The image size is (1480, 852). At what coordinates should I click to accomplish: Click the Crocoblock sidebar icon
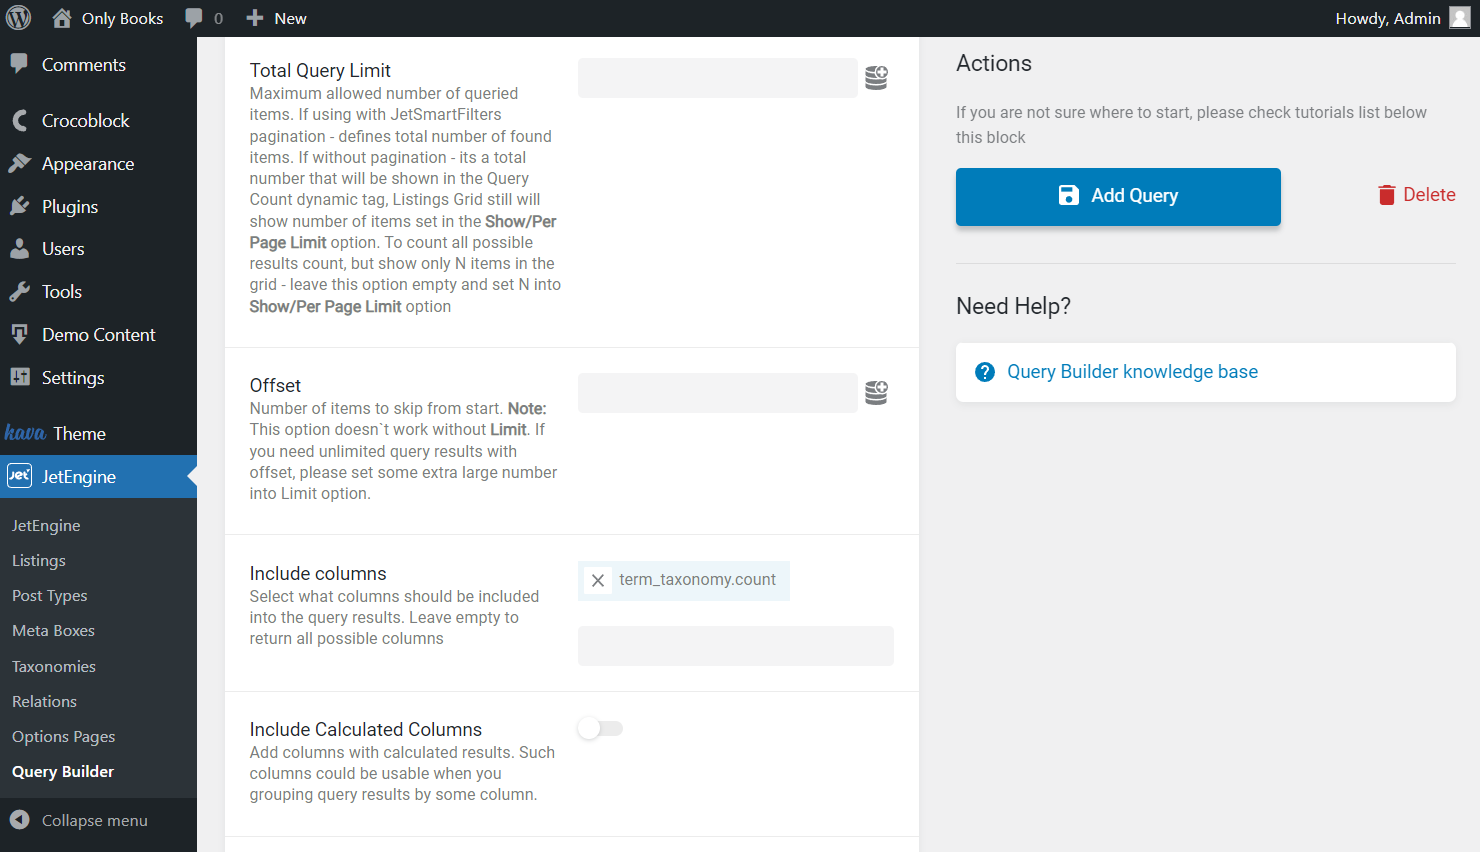tap(19, 120)
